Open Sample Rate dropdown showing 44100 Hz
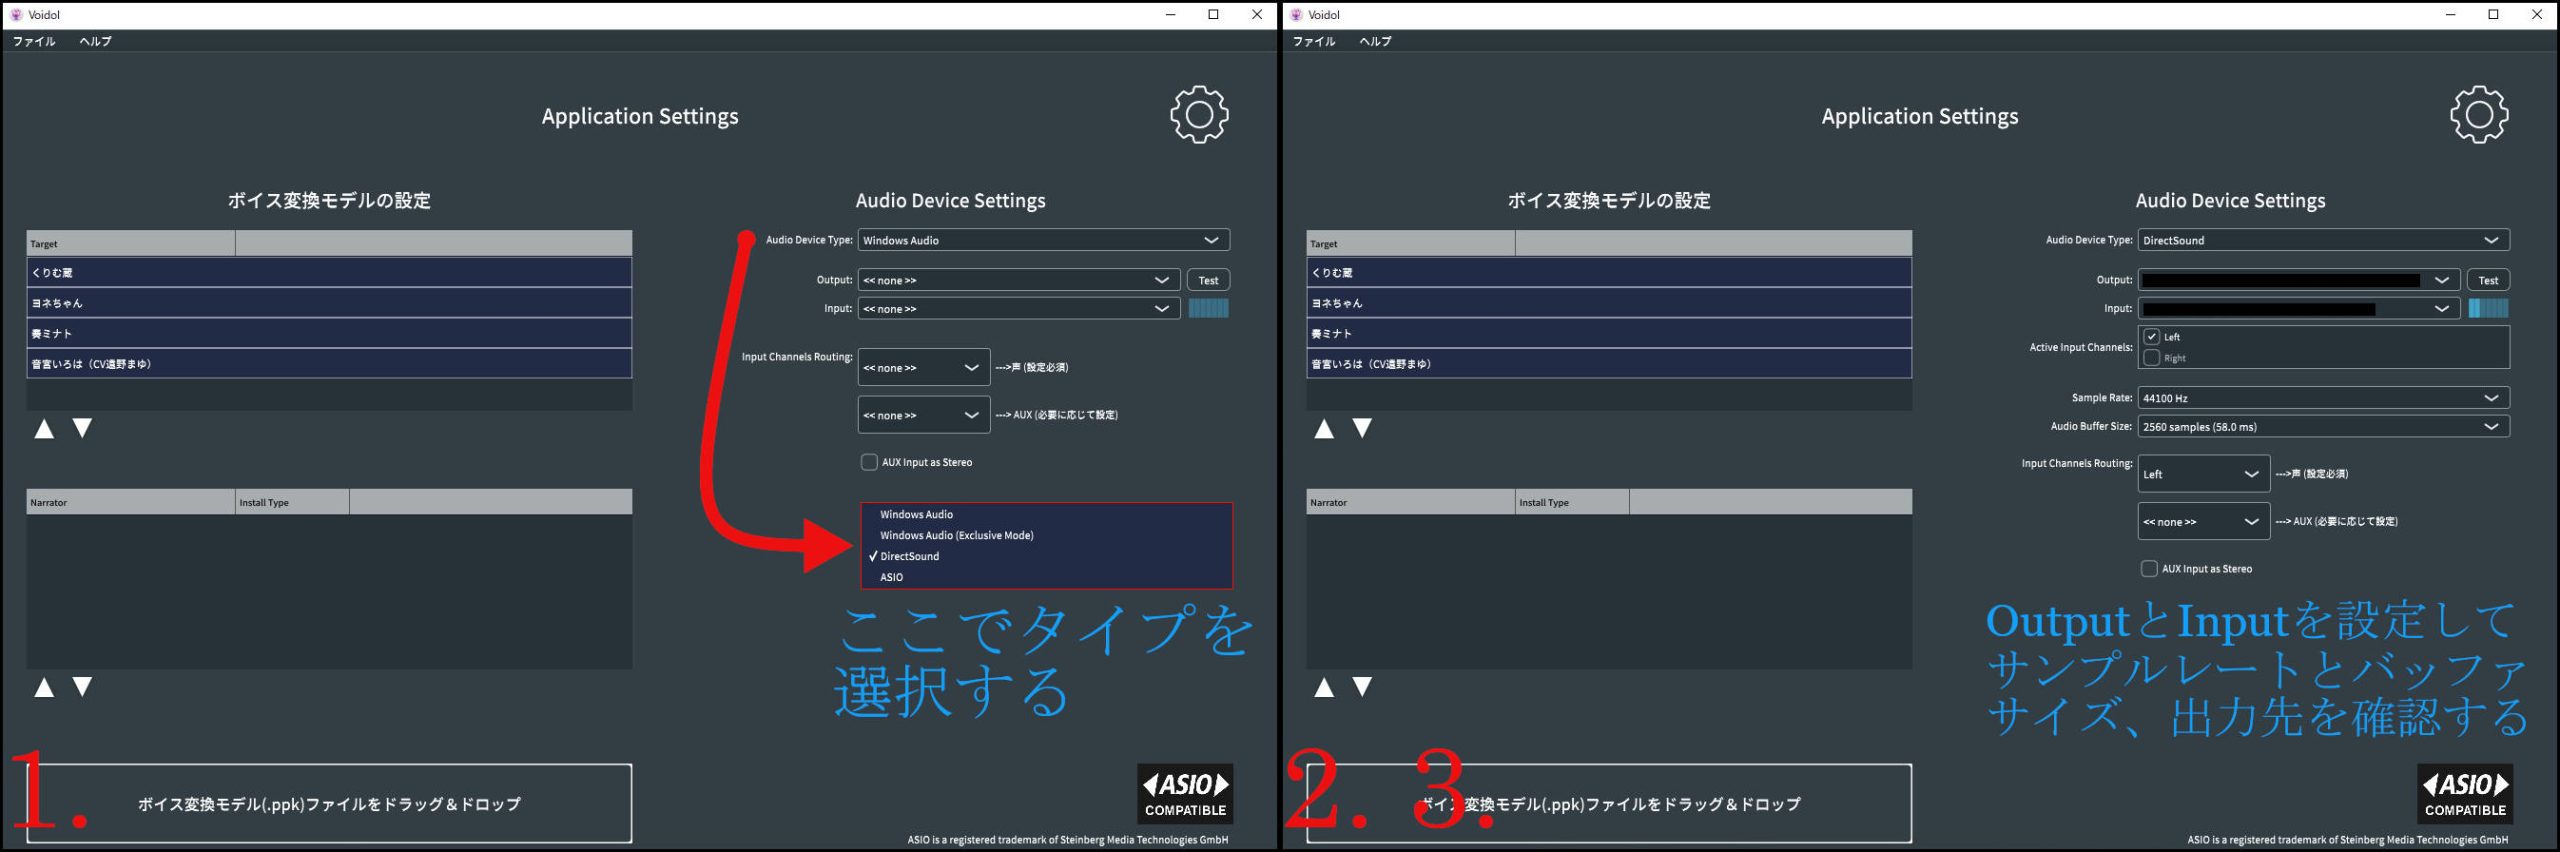The width and height of the screenshot is (2560, 852). 2324,398
